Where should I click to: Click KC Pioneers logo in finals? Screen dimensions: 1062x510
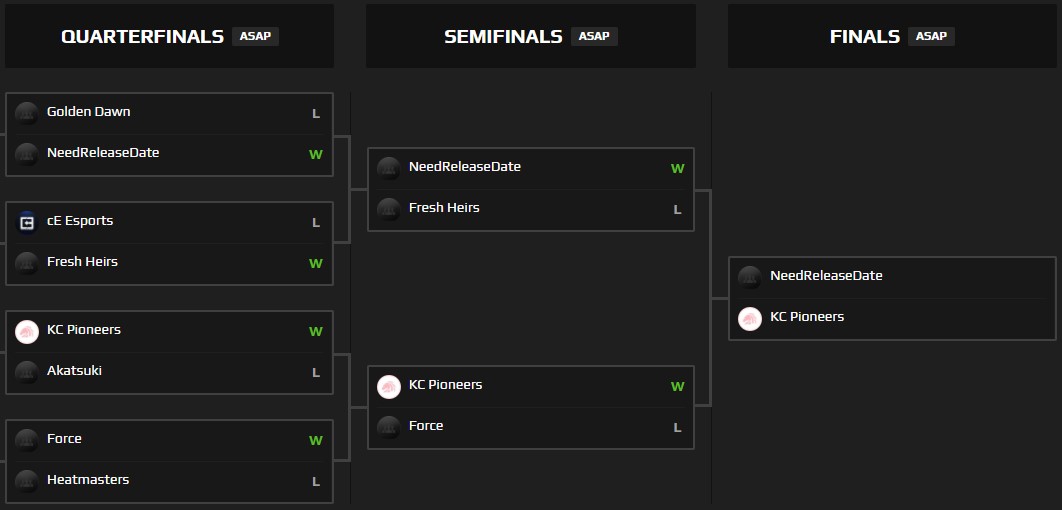(x=750, y=318)
